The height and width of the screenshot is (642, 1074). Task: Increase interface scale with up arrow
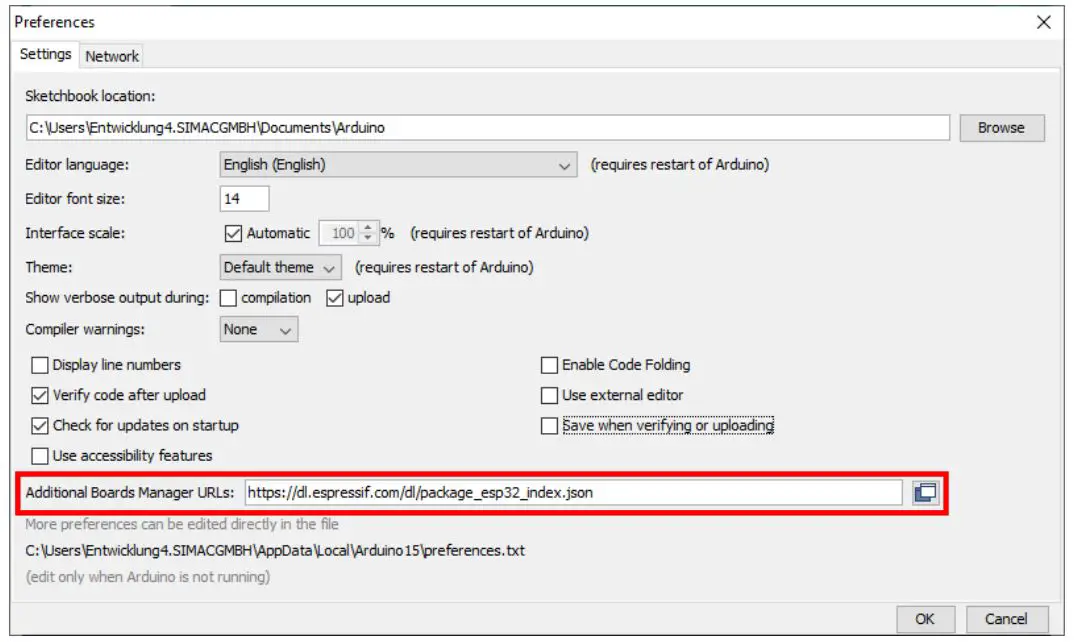point(368,227)
